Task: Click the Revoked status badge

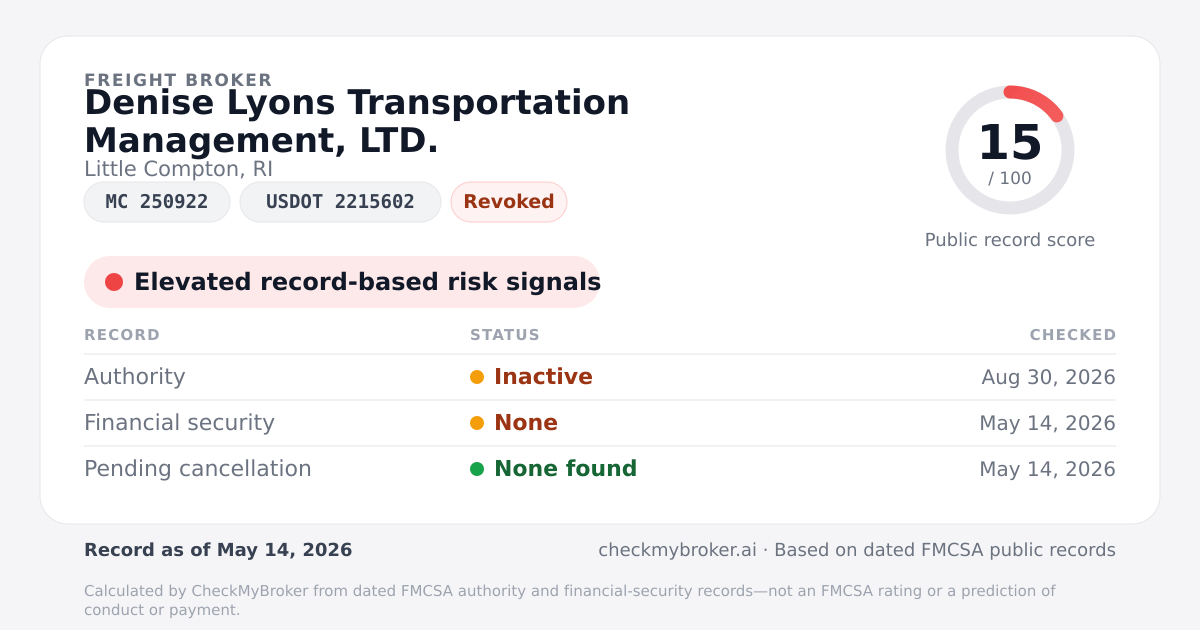Action: coord(509,202)
